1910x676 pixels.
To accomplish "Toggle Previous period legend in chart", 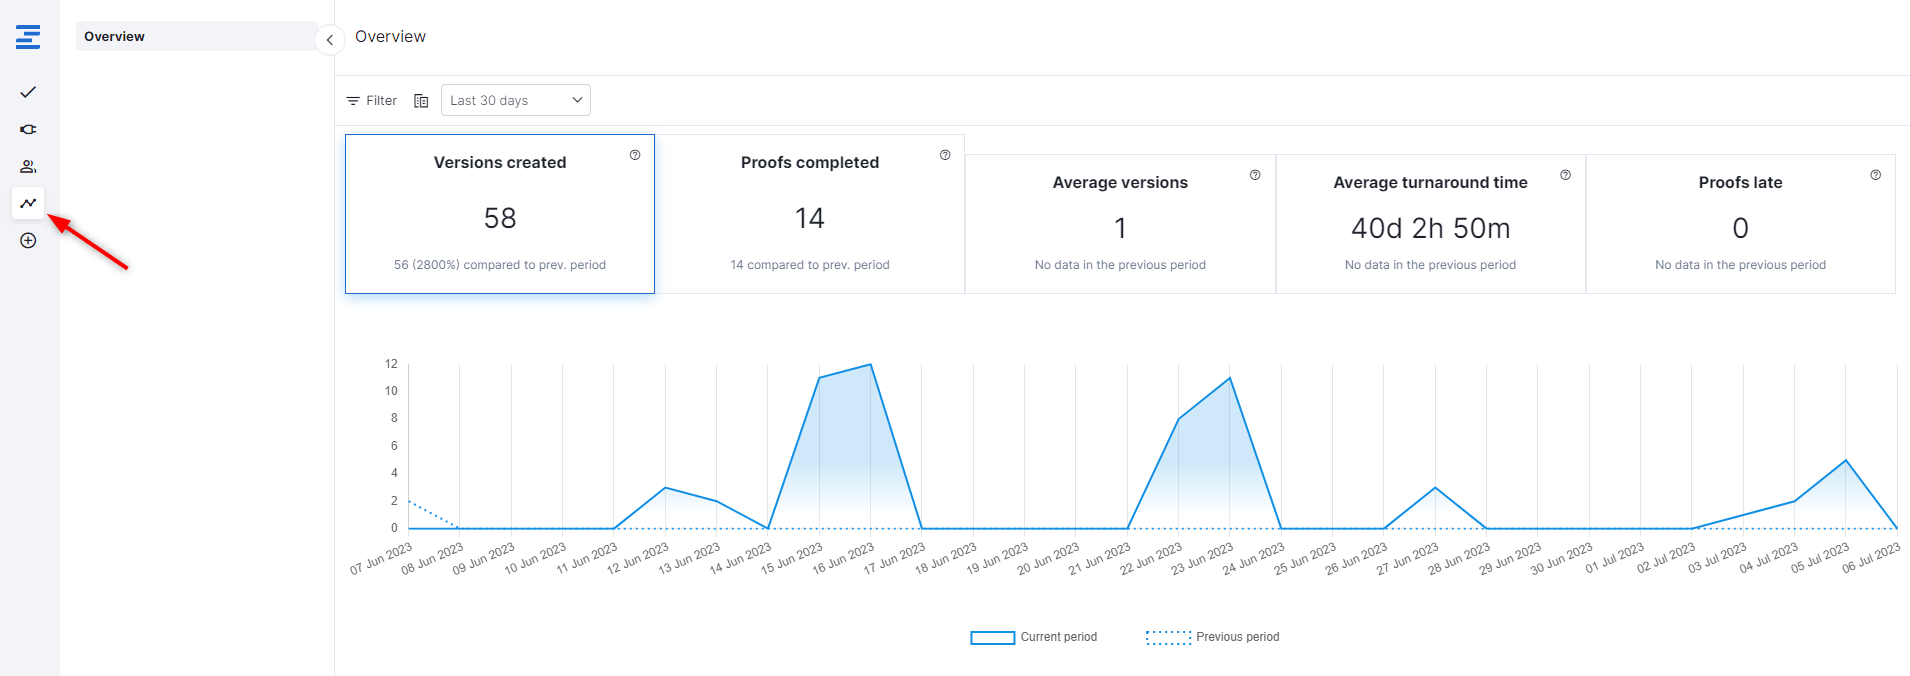I will (1212, 637).
